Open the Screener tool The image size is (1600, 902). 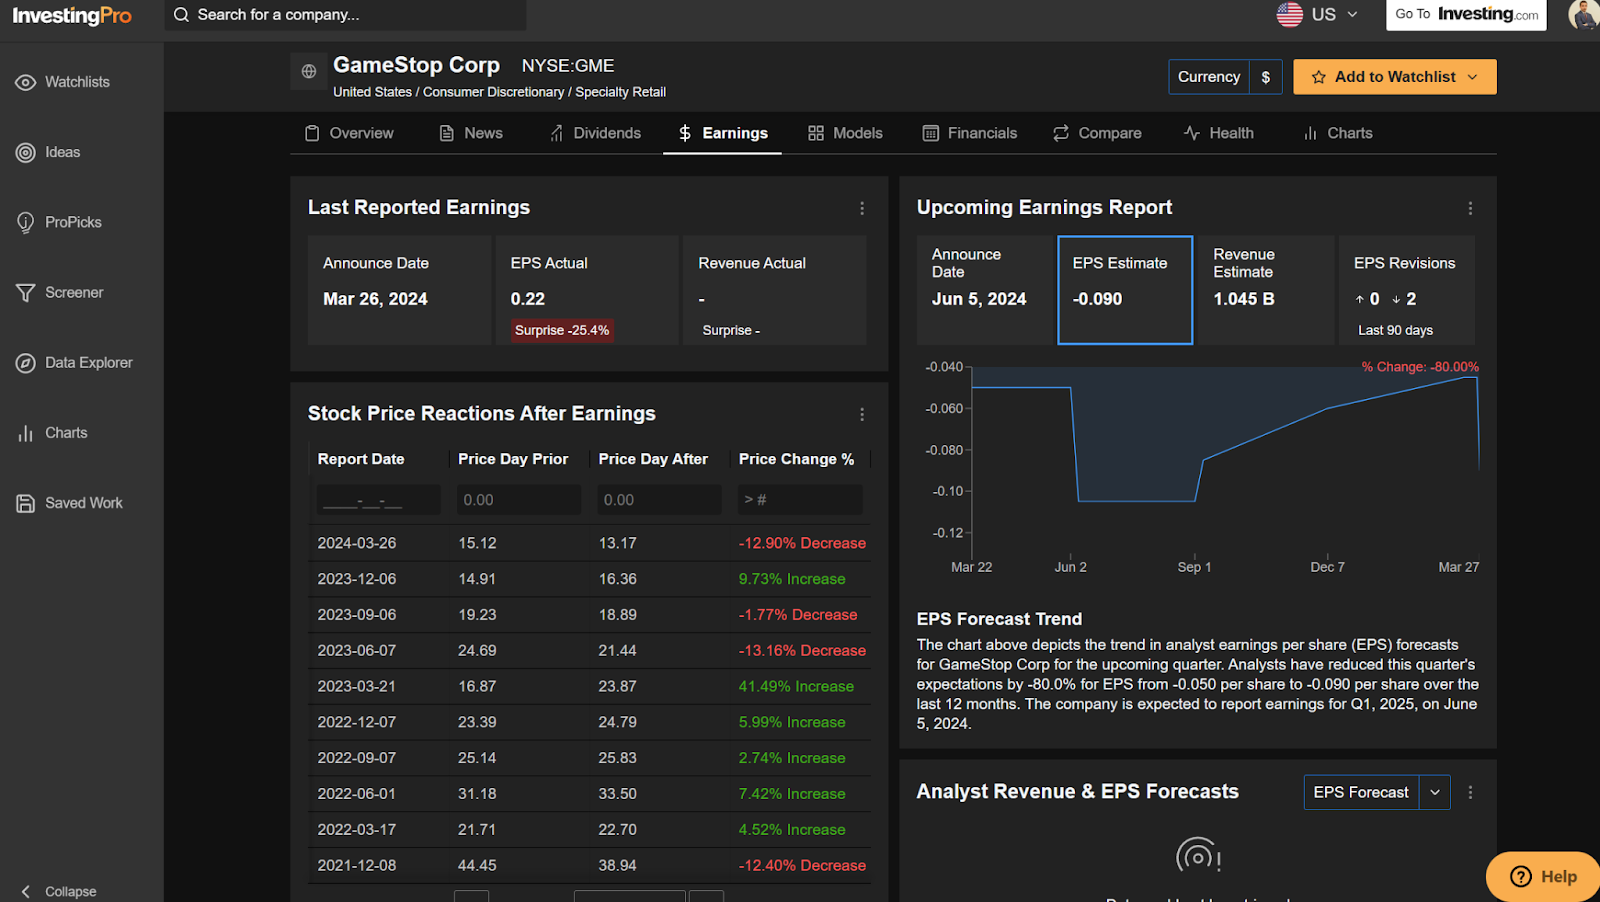60,292
